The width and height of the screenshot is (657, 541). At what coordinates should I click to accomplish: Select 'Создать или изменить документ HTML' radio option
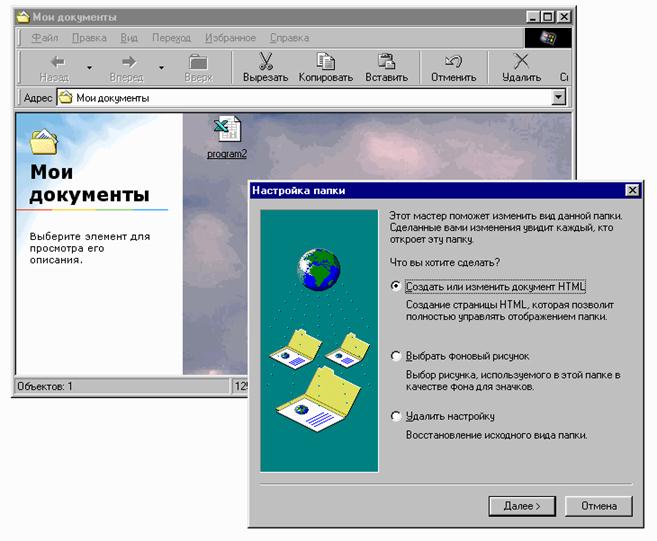tap(397, 286)
